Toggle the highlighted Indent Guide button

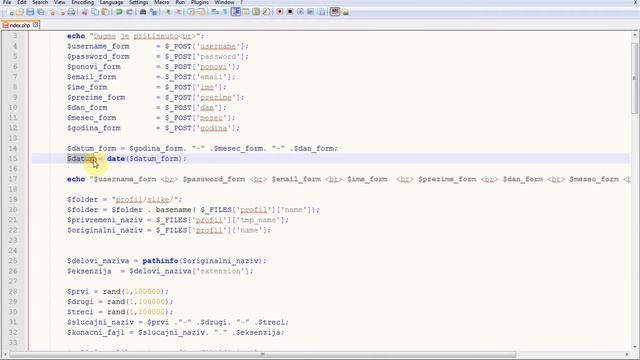(236, 12)
